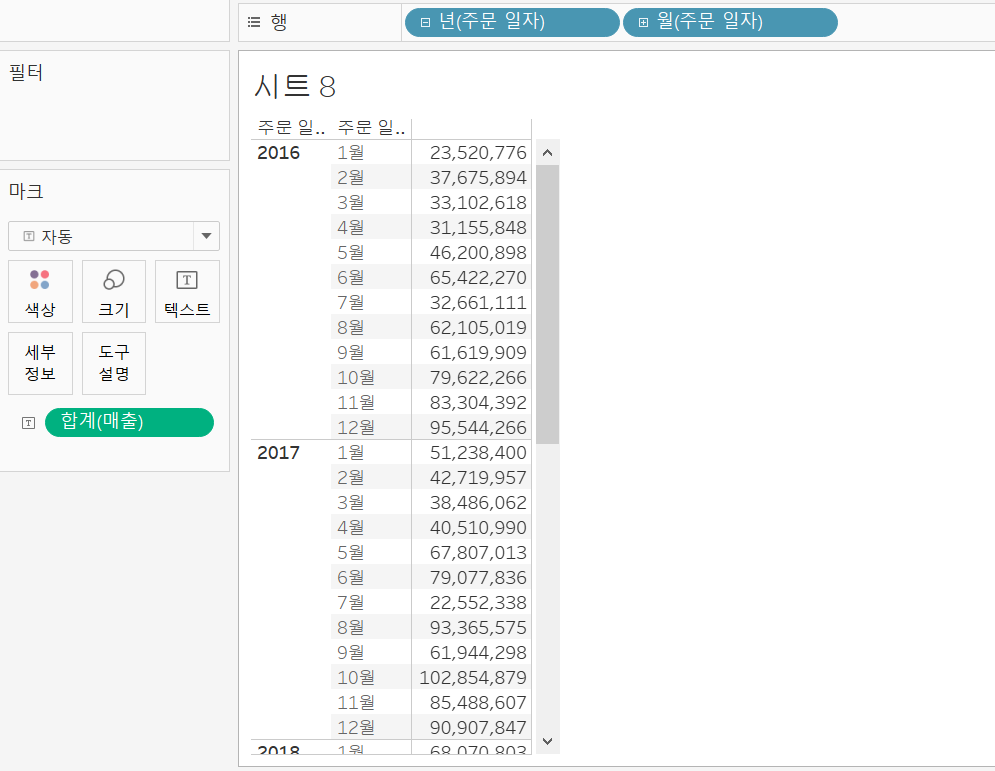This screenshot has width=995, height=771.
Task: Select the 2017 year row header
Action: coord(279,453)
